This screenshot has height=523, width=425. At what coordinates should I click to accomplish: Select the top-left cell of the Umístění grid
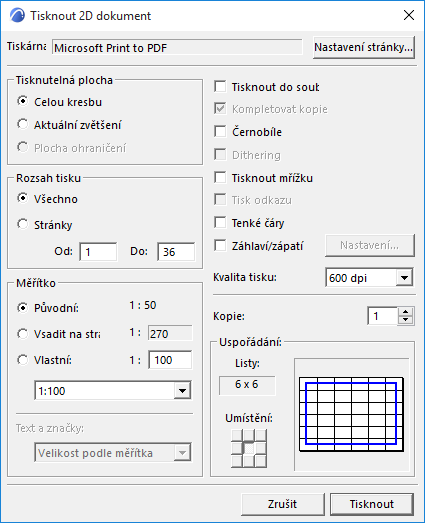point(237,435)
